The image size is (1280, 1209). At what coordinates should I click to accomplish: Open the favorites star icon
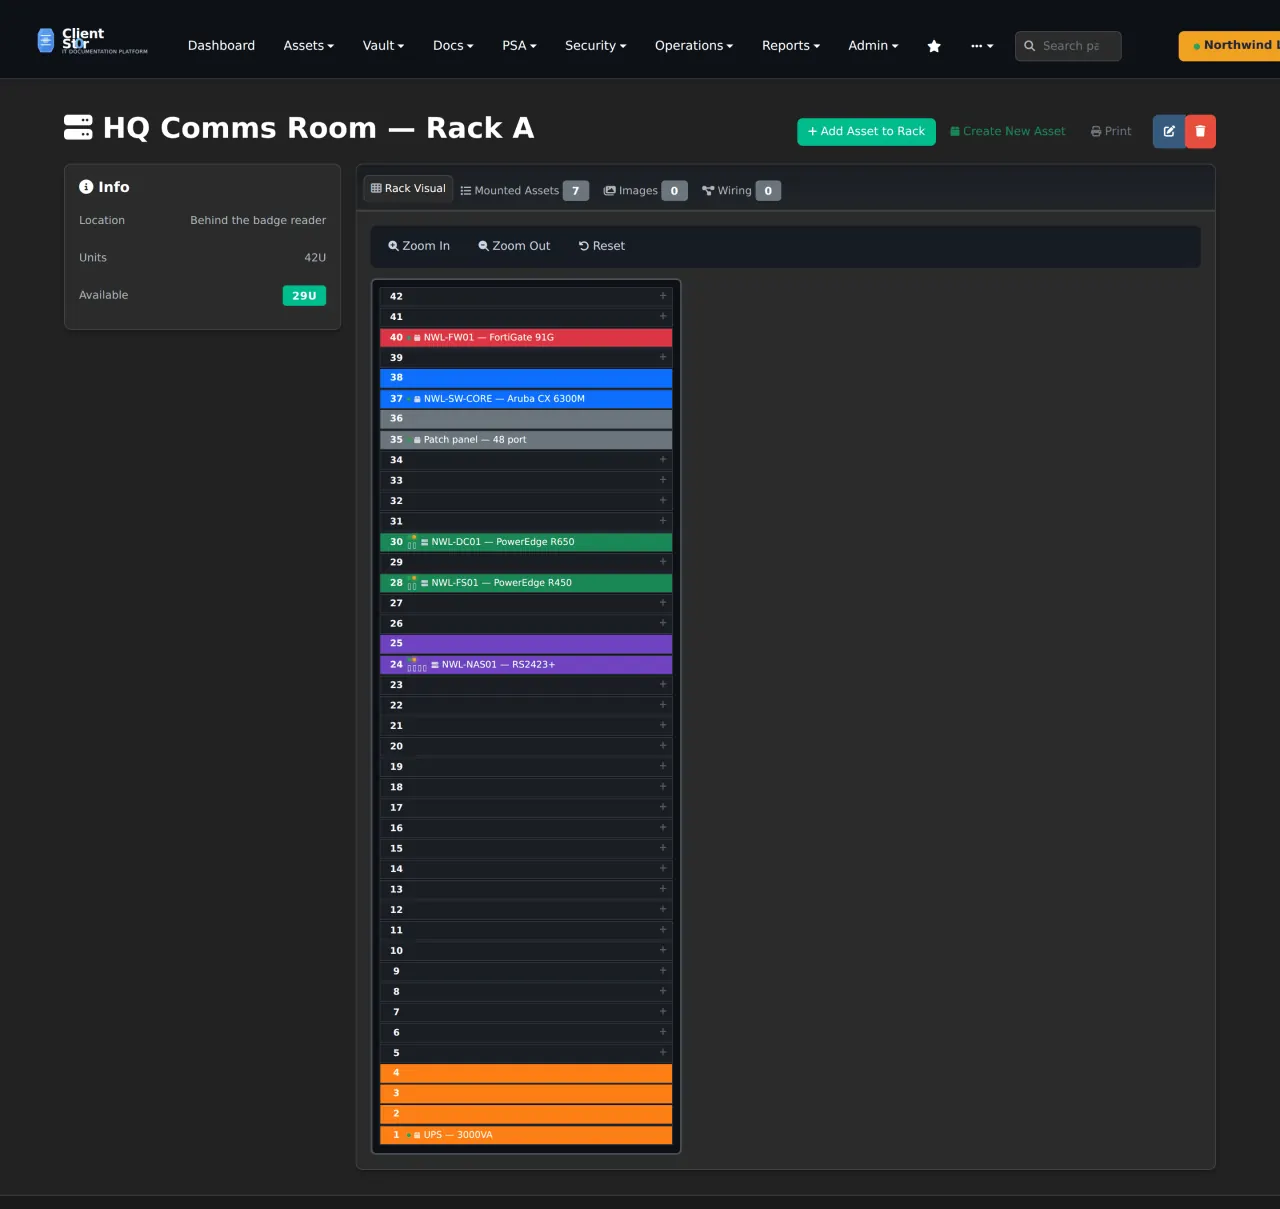point(934,46)
